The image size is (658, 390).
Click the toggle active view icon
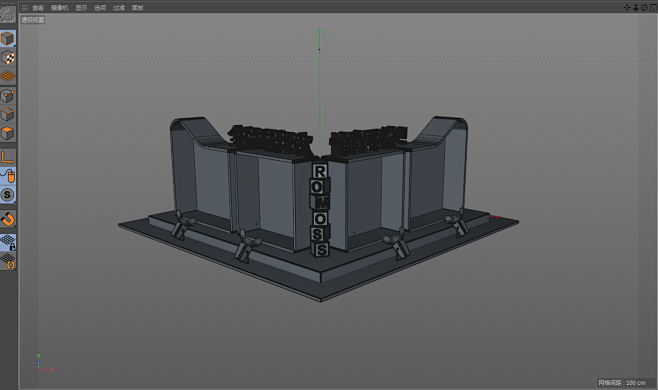[653, 8]
